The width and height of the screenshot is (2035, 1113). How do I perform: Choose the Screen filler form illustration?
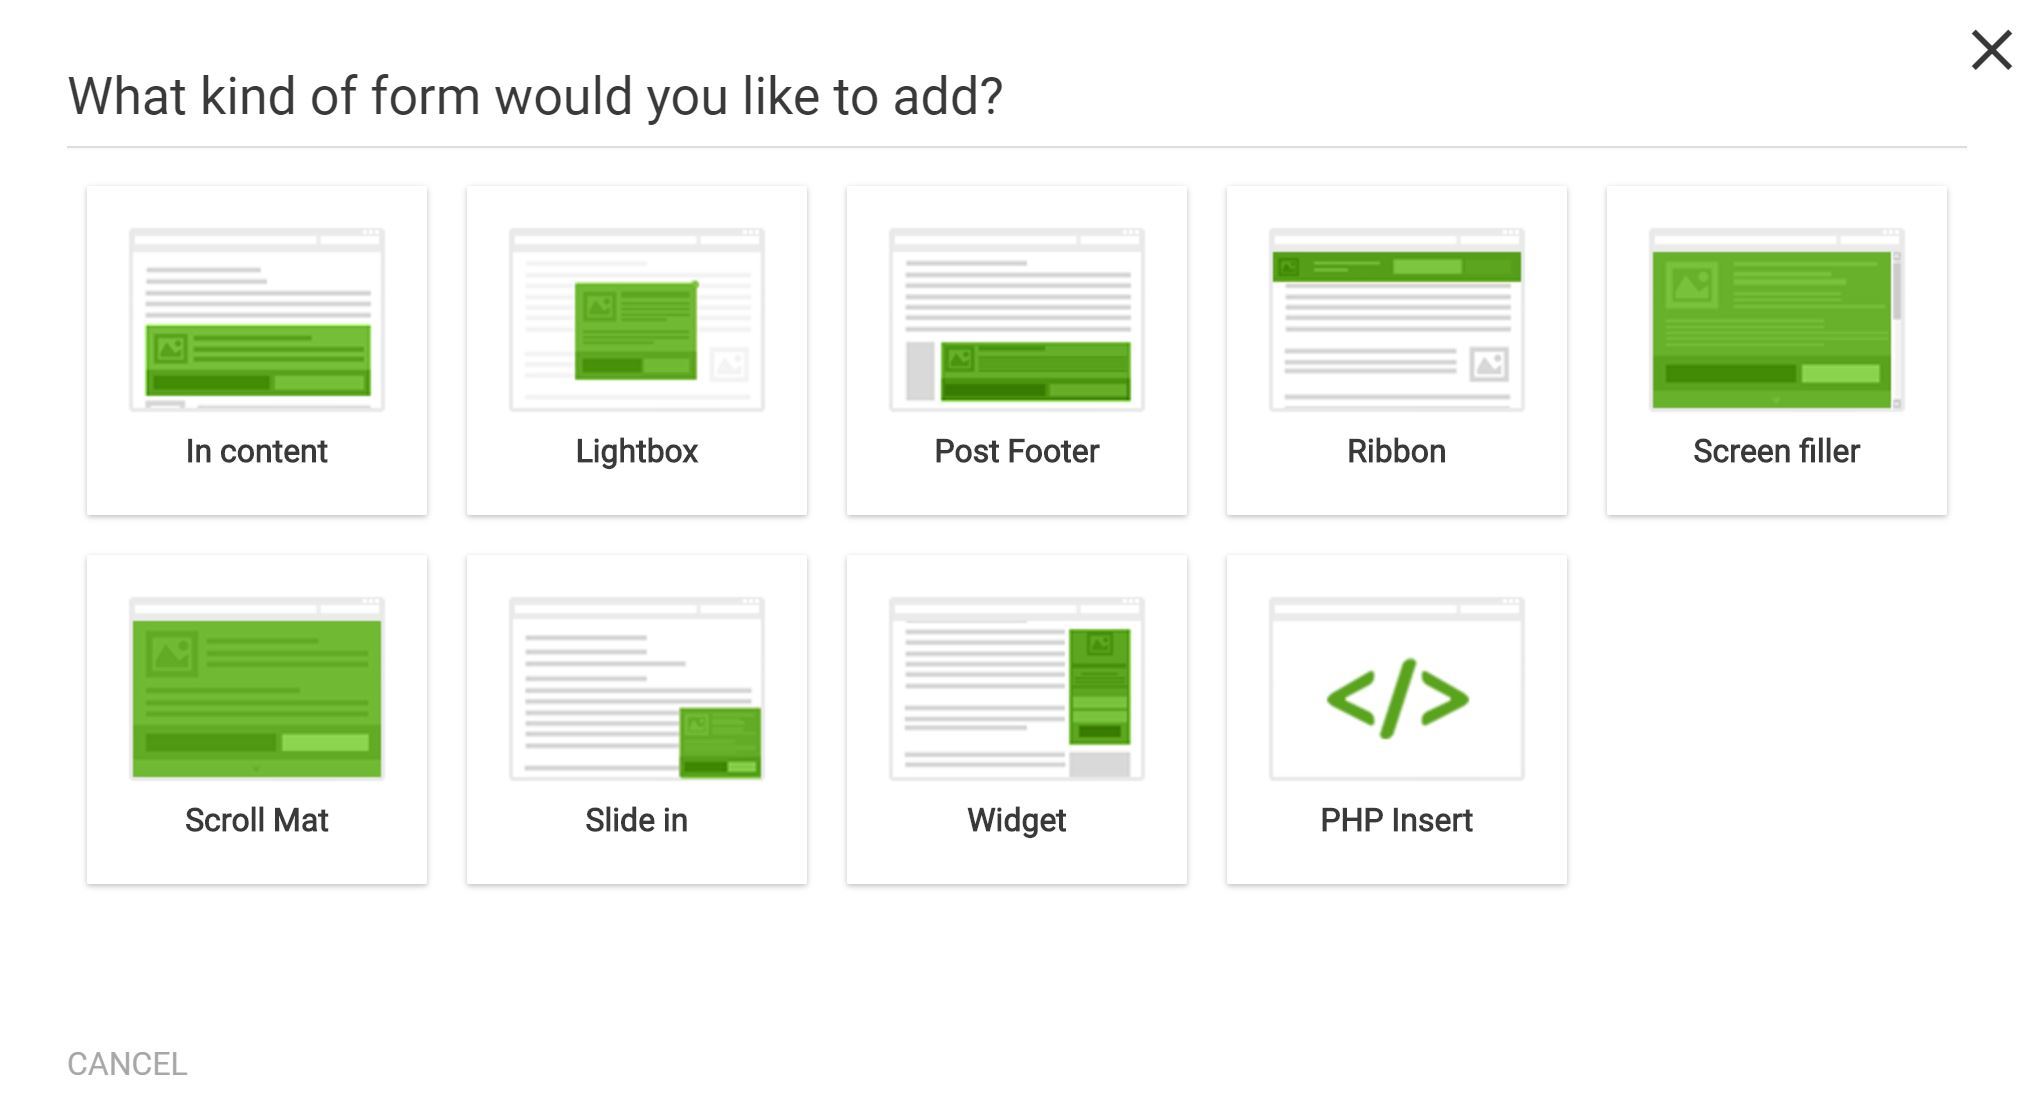1777,320
